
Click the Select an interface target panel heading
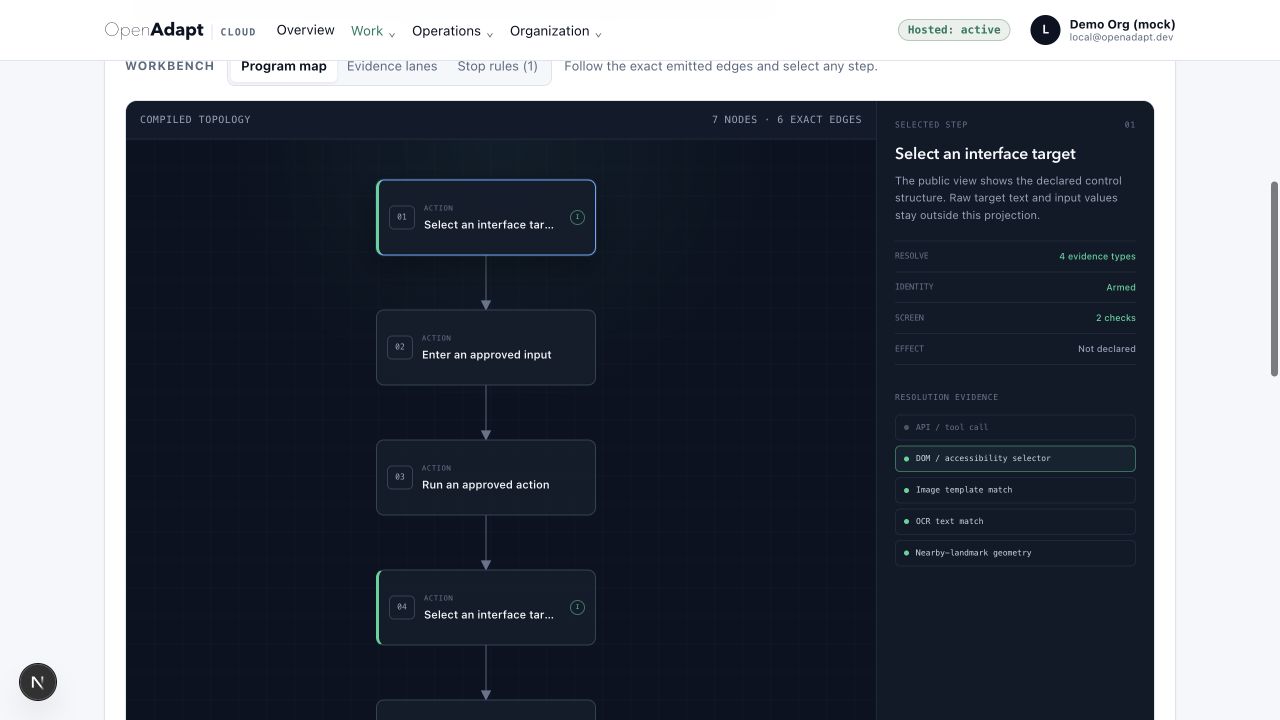point(985,154)
